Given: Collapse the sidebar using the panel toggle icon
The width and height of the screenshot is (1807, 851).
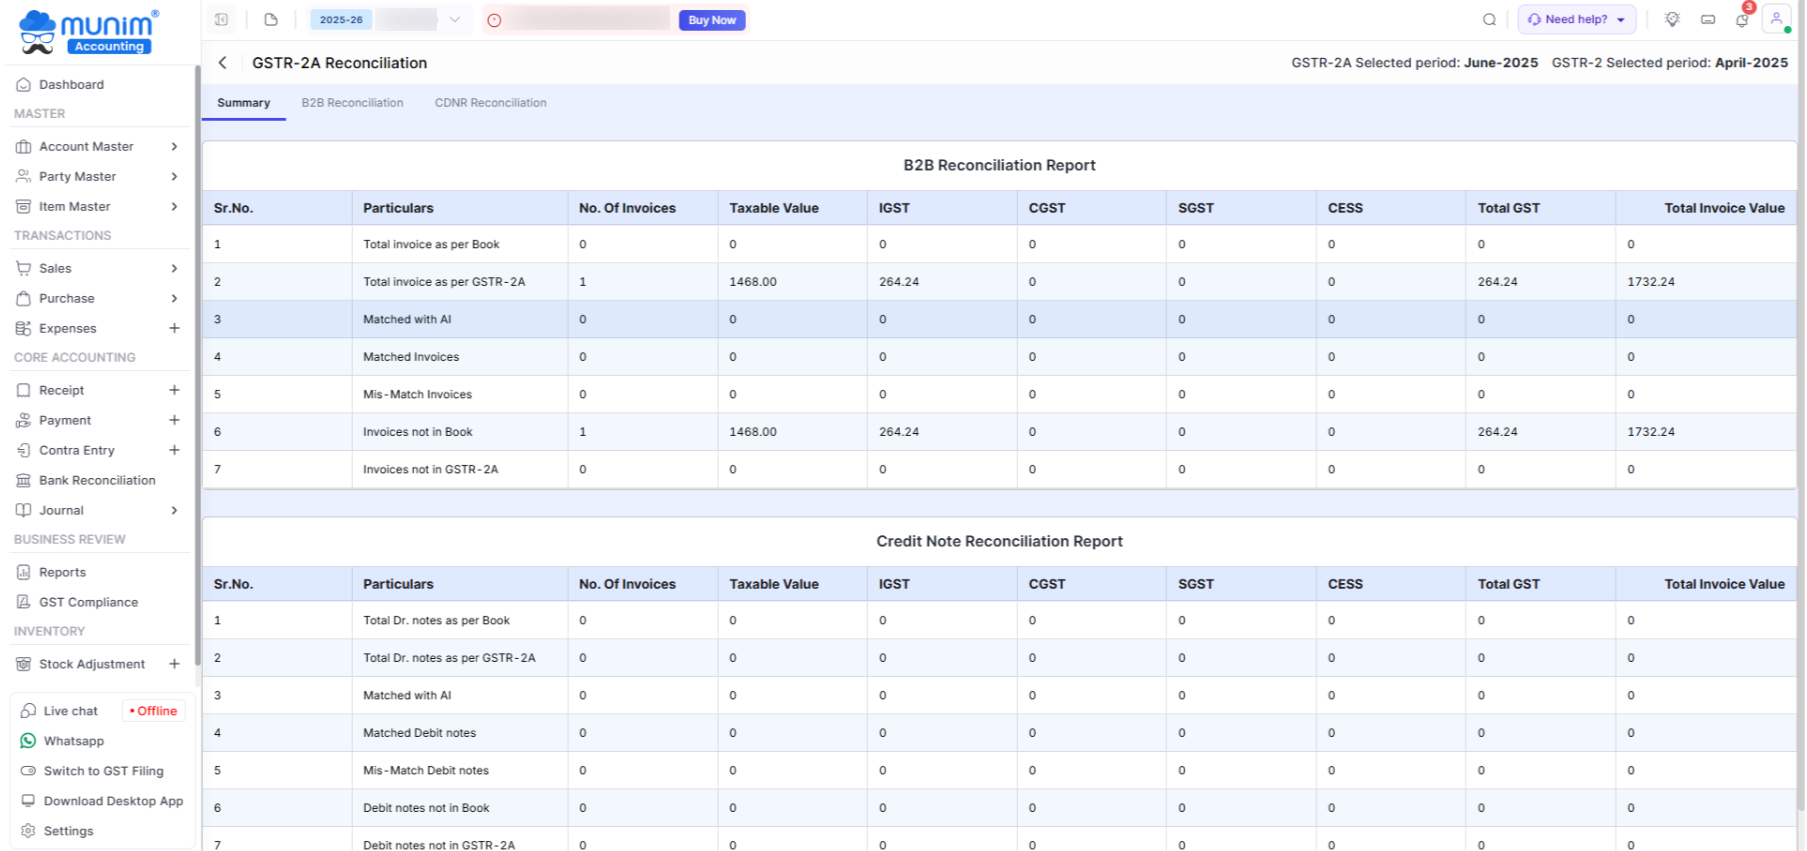Looking at the screenshot, I should click(222, 20).
